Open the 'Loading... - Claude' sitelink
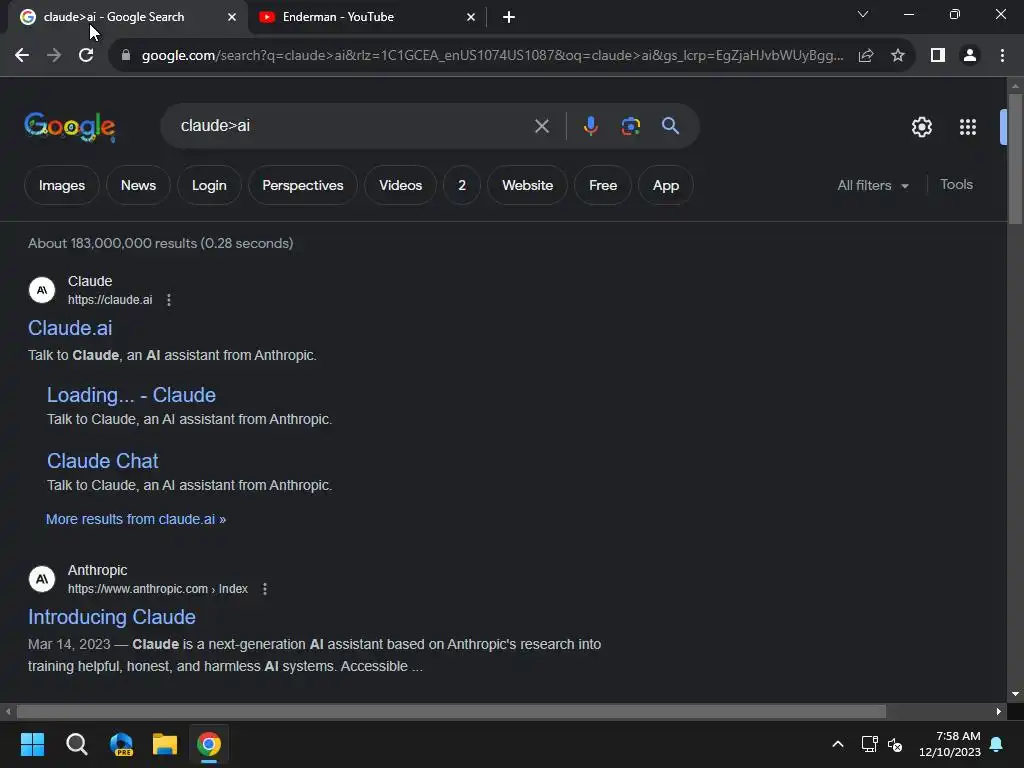Screen dimensions: 1024x768 click(x=131, y=395)
